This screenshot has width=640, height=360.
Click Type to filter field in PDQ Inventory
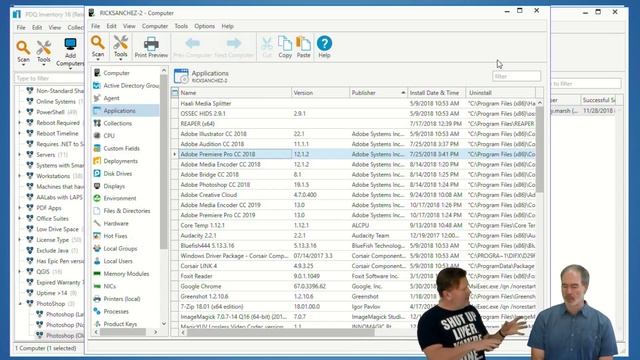coord(49,78)
